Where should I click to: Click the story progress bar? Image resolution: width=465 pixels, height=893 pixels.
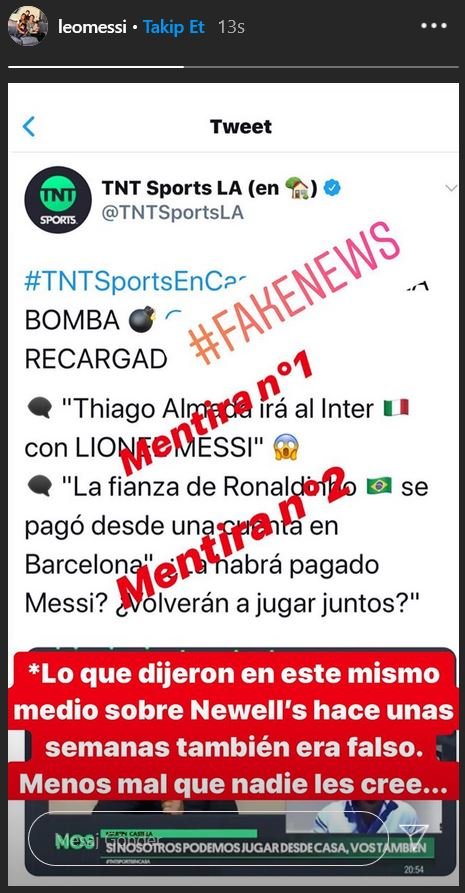pos(233,67)
